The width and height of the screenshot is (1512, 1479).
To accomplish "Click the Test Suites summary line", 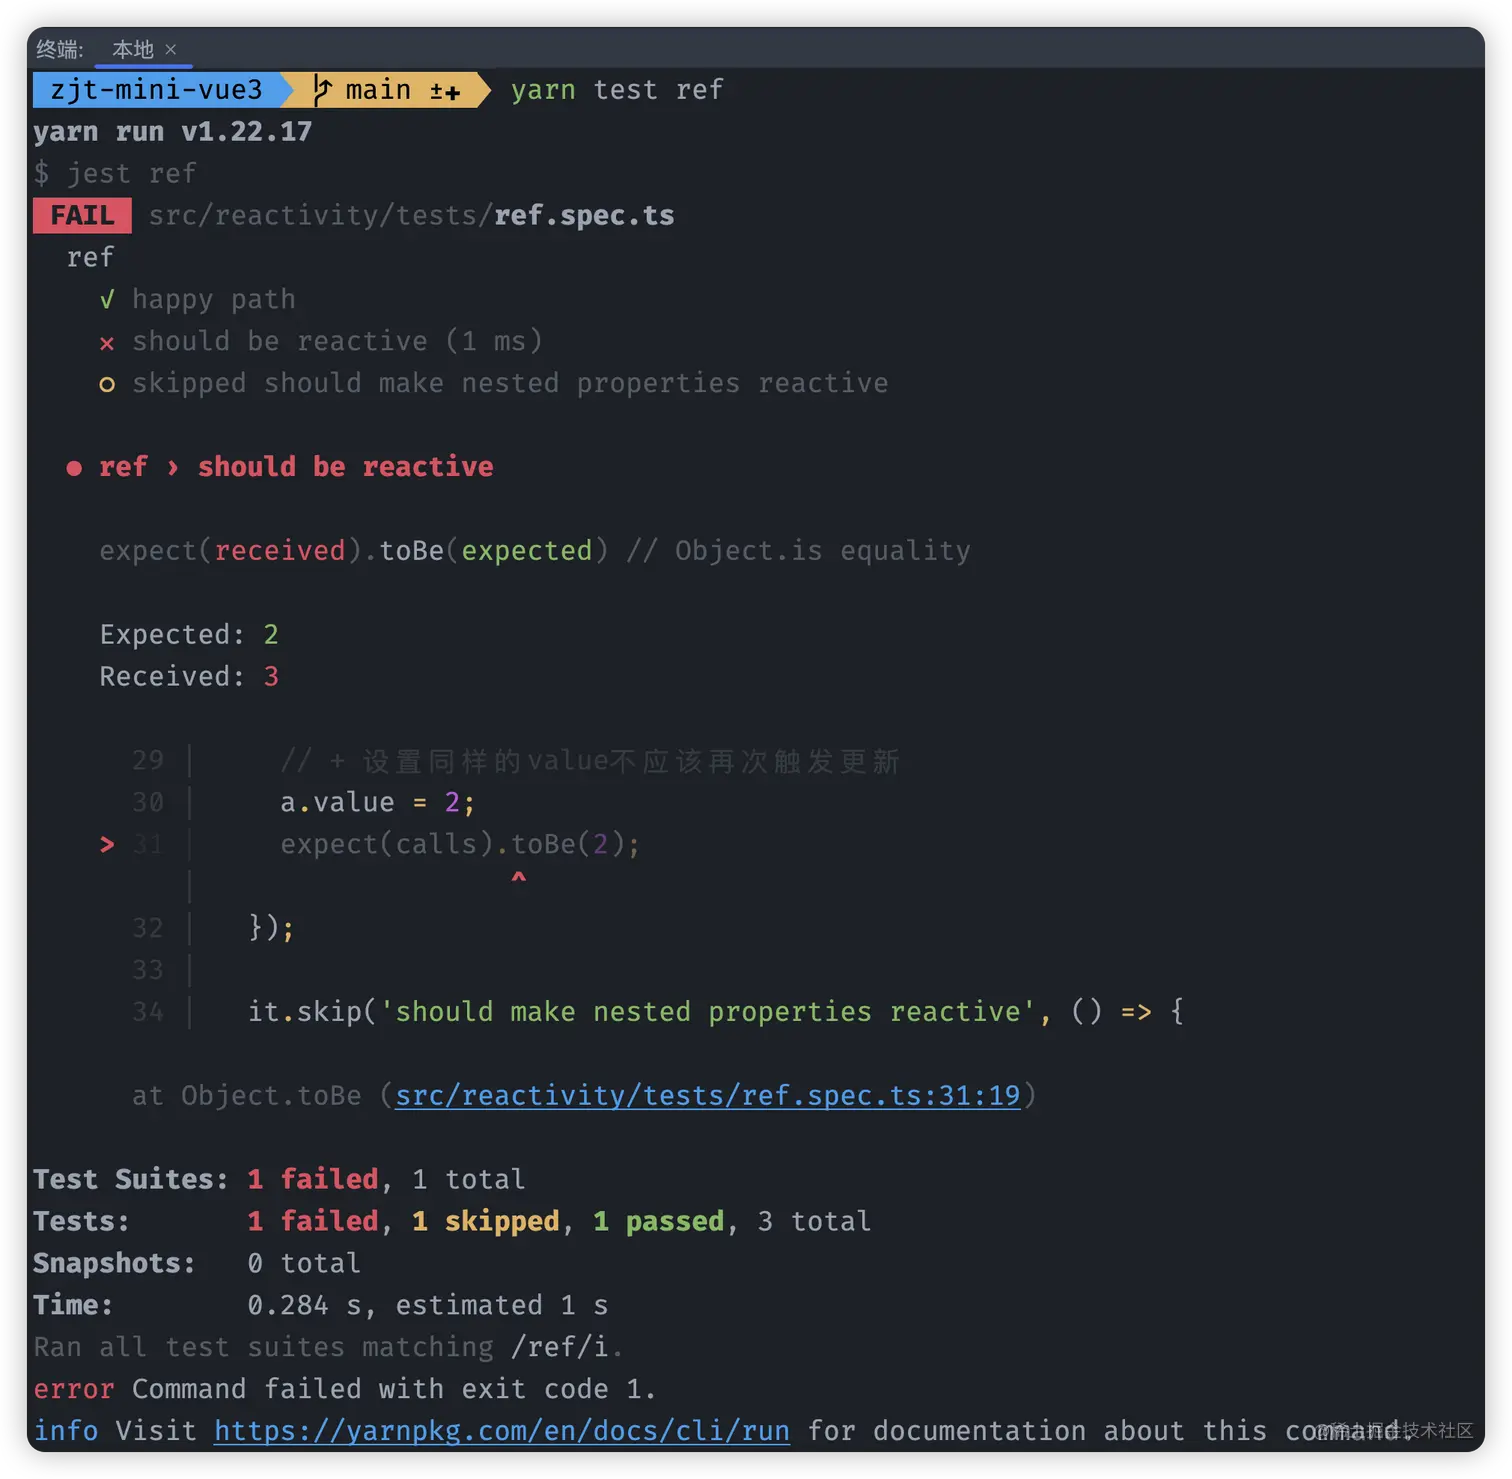I will tap(279, 1180).
